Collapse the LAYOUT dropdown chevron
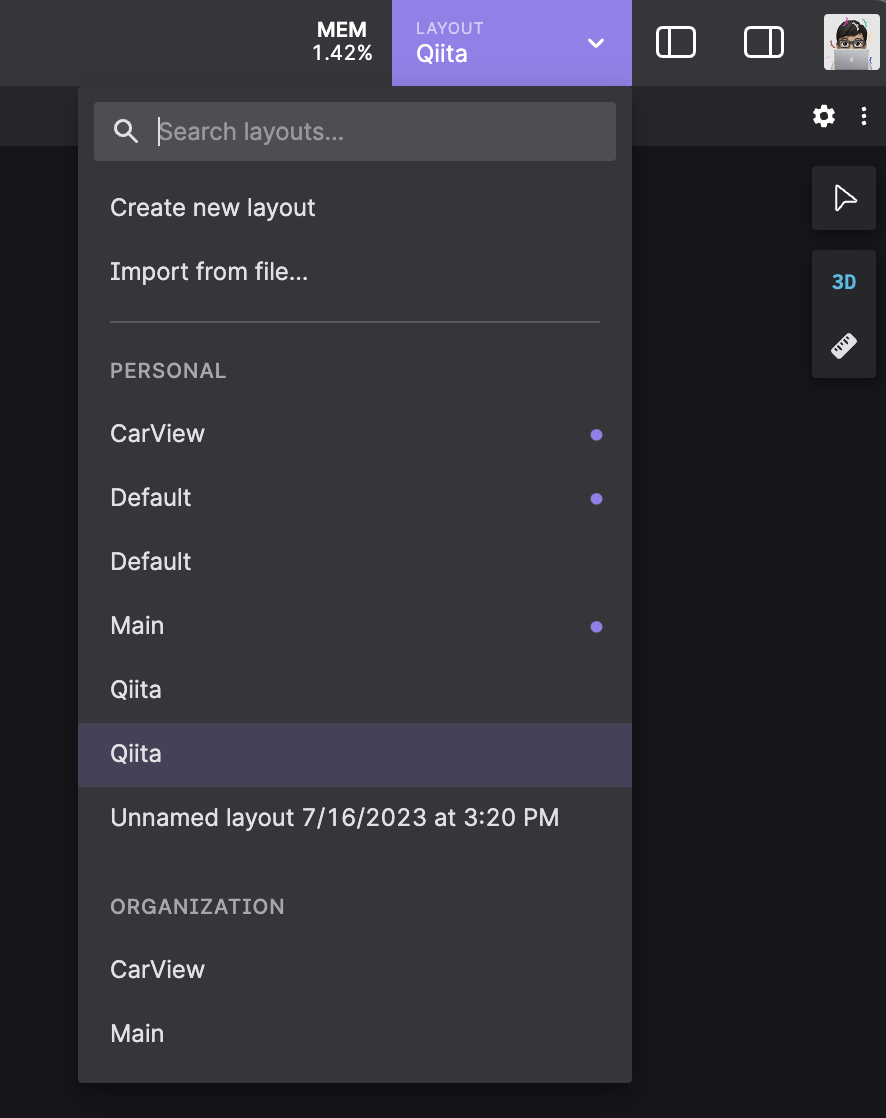The width and height of the screenshot is (886, 1118). (x=596, y=44)
